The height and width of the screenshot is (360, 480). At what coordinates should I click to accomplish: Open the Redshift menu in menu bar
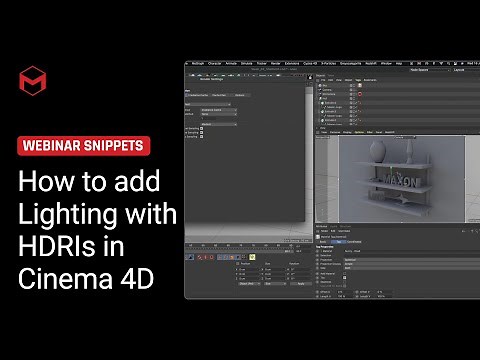371,63
